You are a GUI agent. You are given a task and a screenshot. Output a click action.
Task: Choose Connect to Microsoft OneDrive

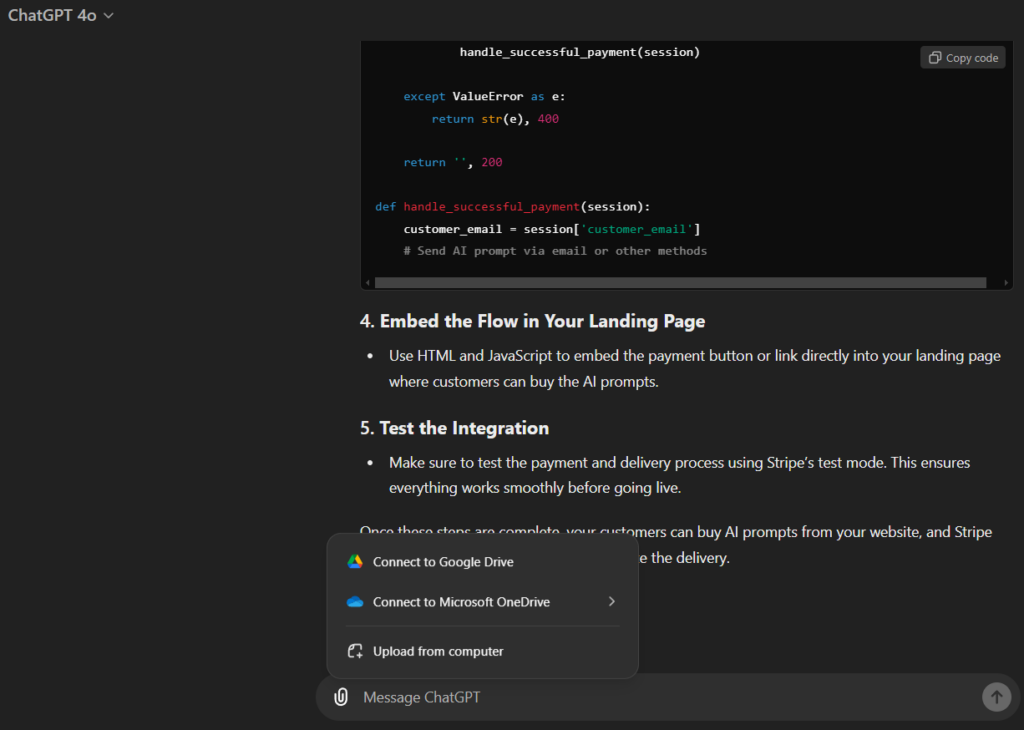coord(483,602)
